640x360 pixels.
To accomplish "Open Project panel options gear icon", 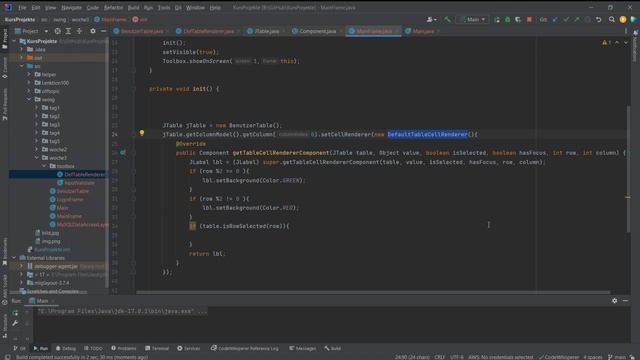I will point(93,31).
